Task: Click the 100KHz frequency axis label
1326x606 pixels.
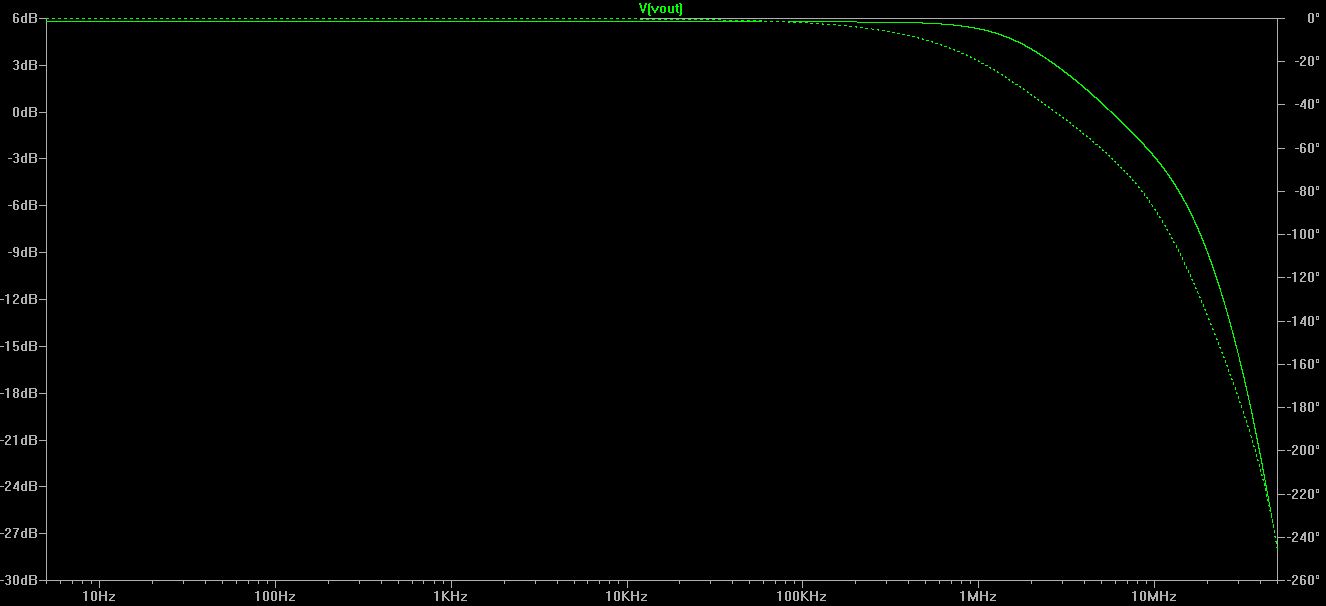Action: coord(802,596)
